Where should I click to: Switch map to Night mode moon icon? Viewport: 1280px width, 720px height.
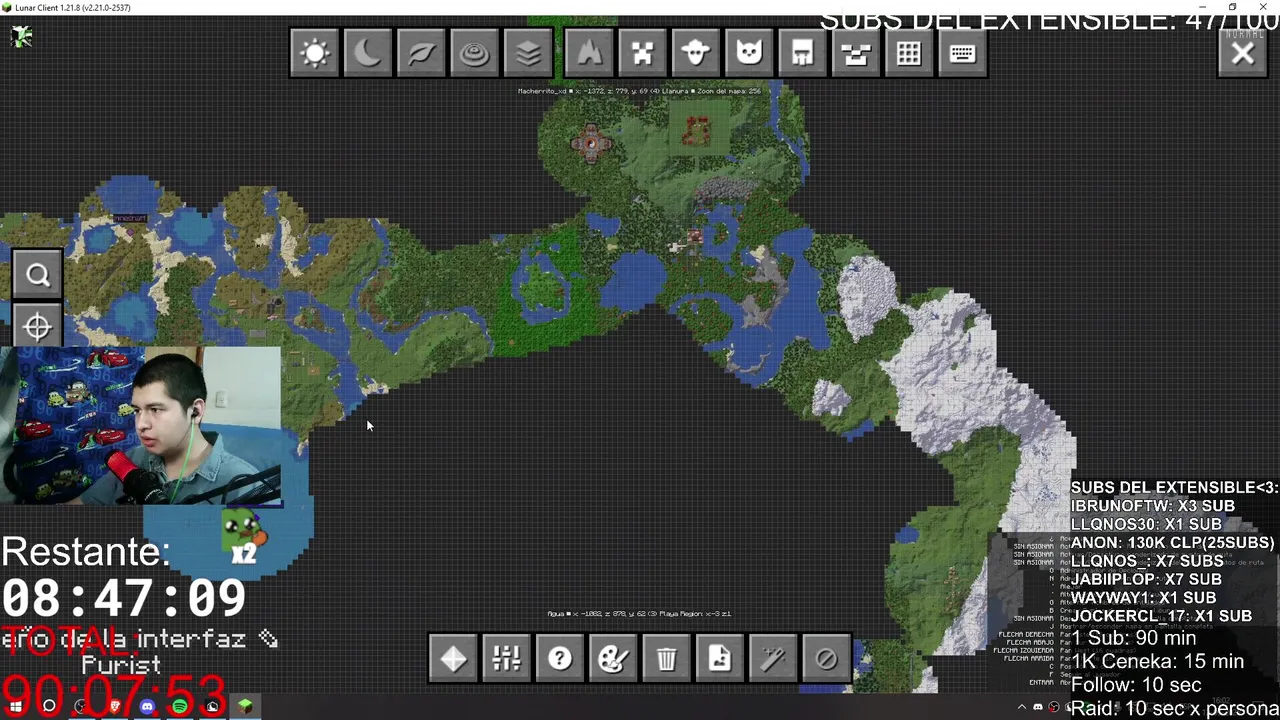pyautogui.click(x=368, y=53)
